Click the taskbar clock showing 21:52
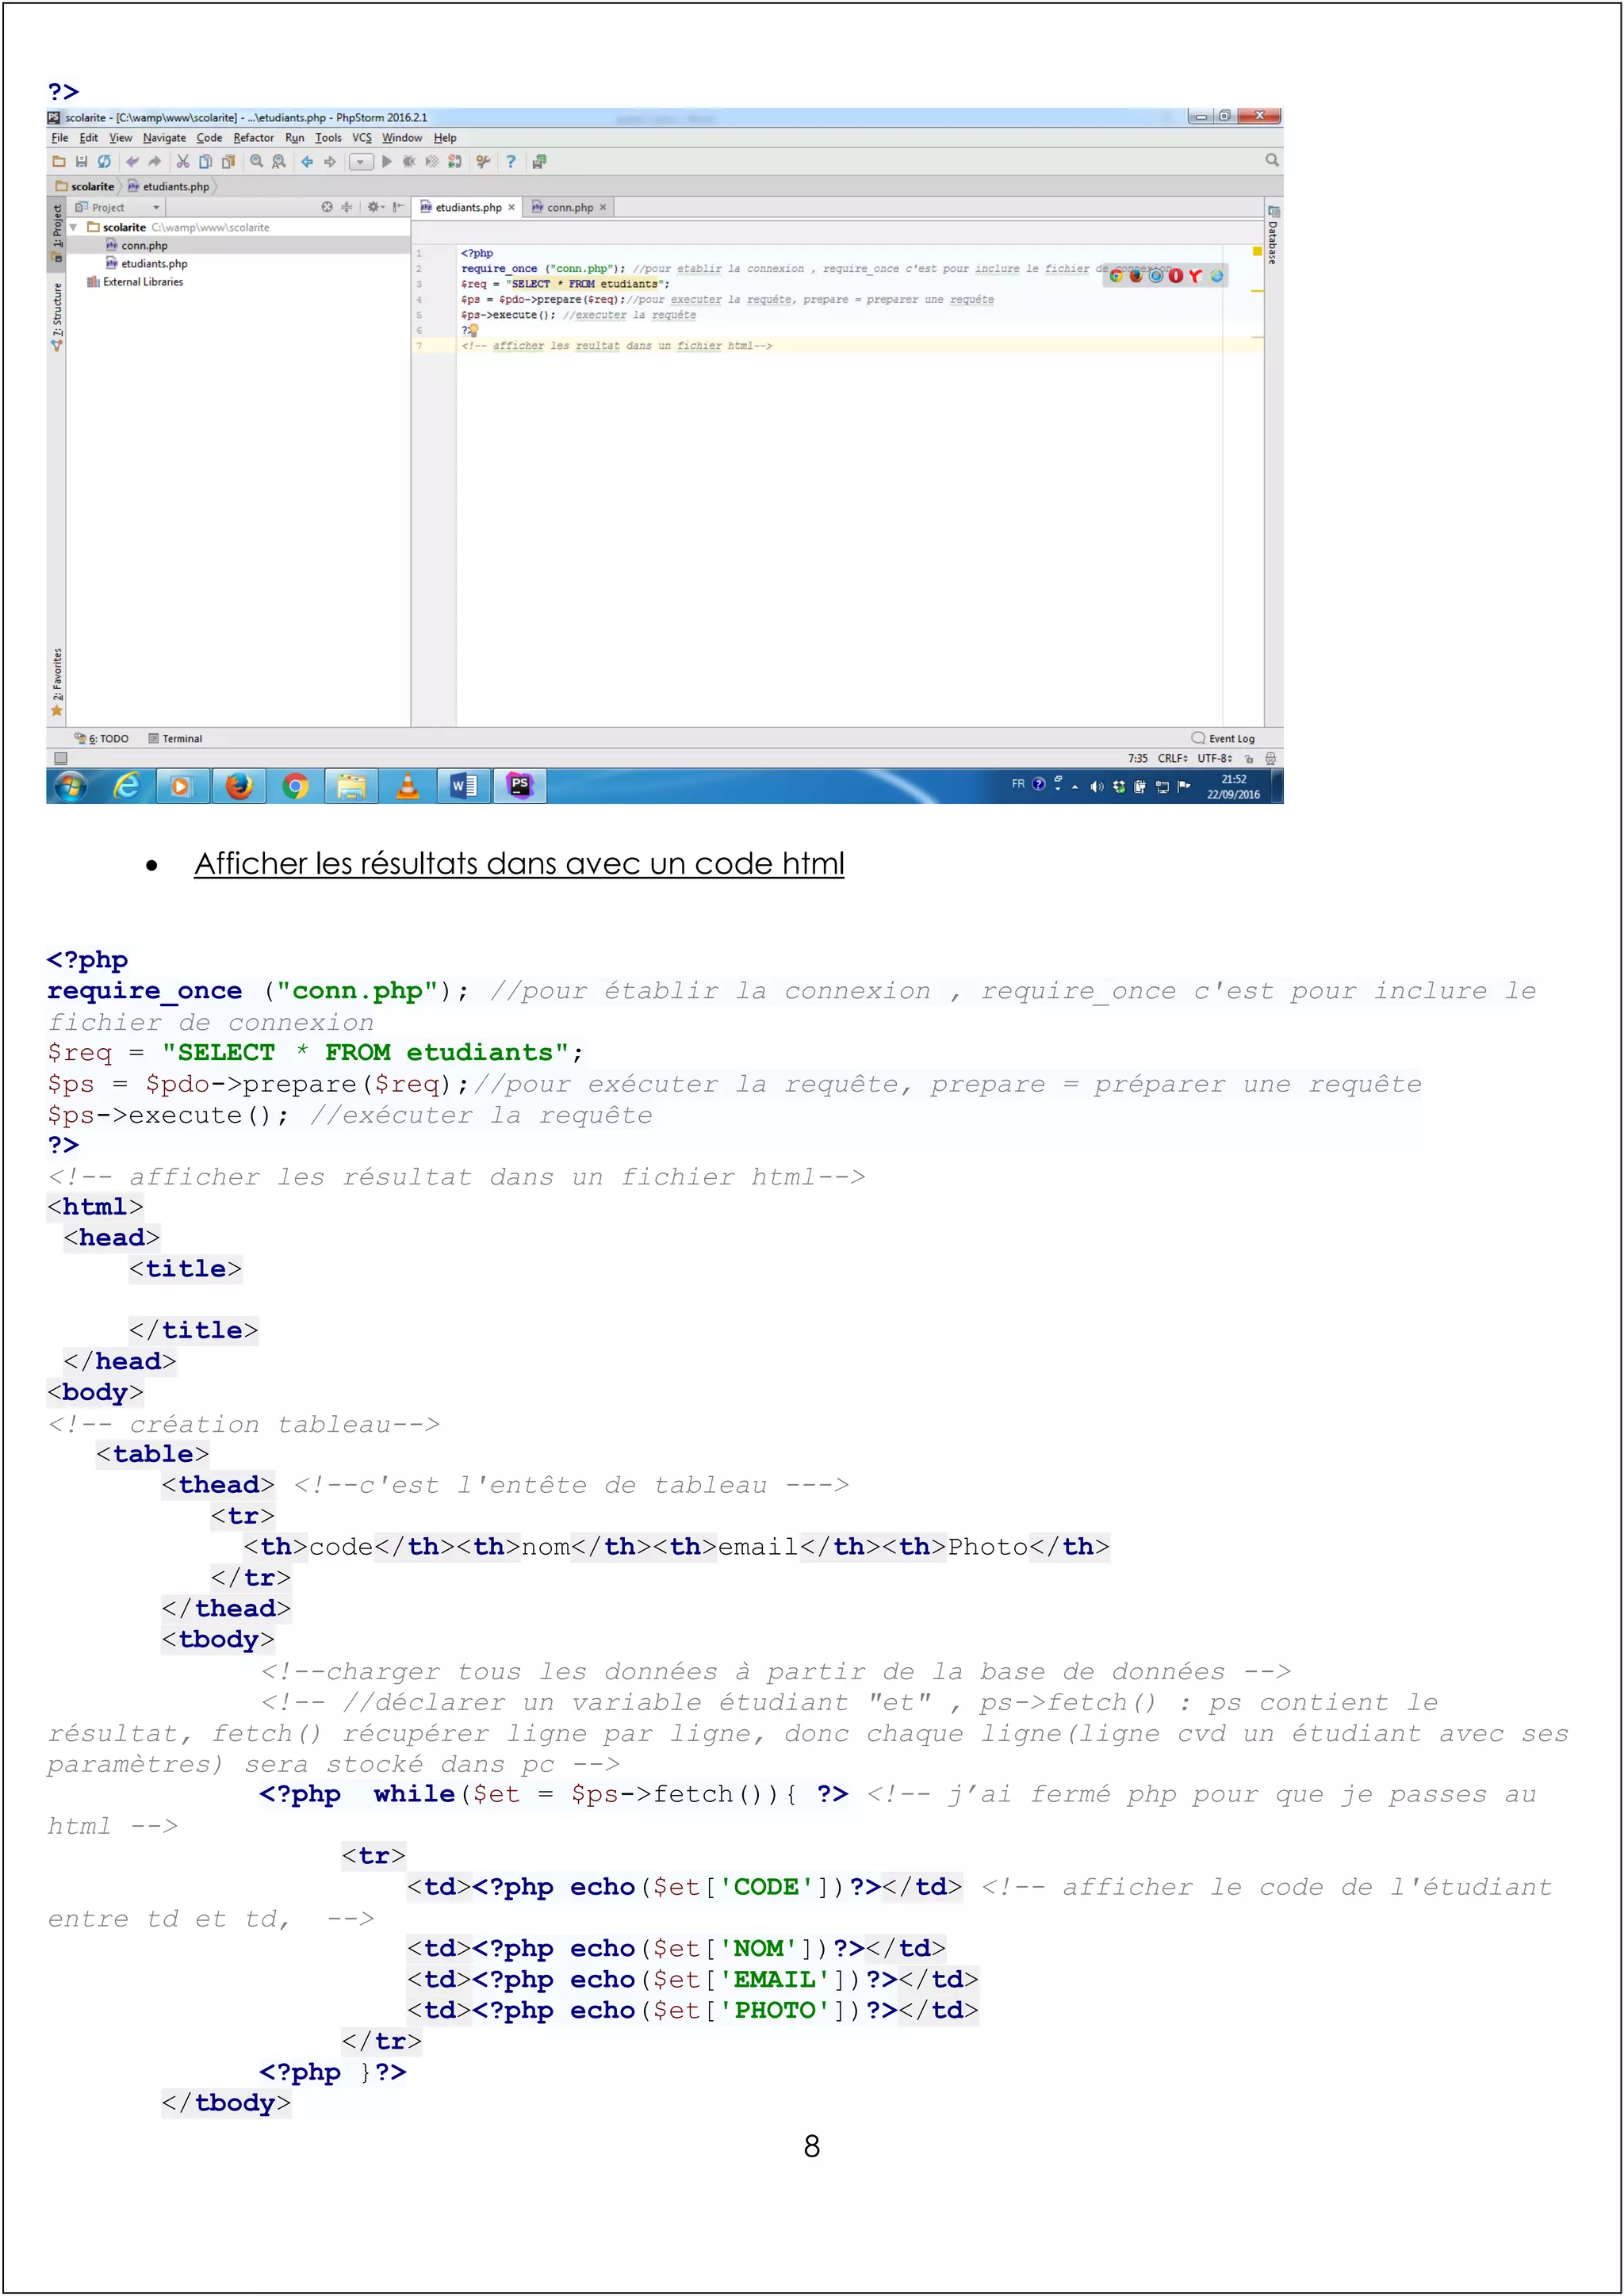The width and height of the screenshot is (1624, 2296). pos(1233,787)
